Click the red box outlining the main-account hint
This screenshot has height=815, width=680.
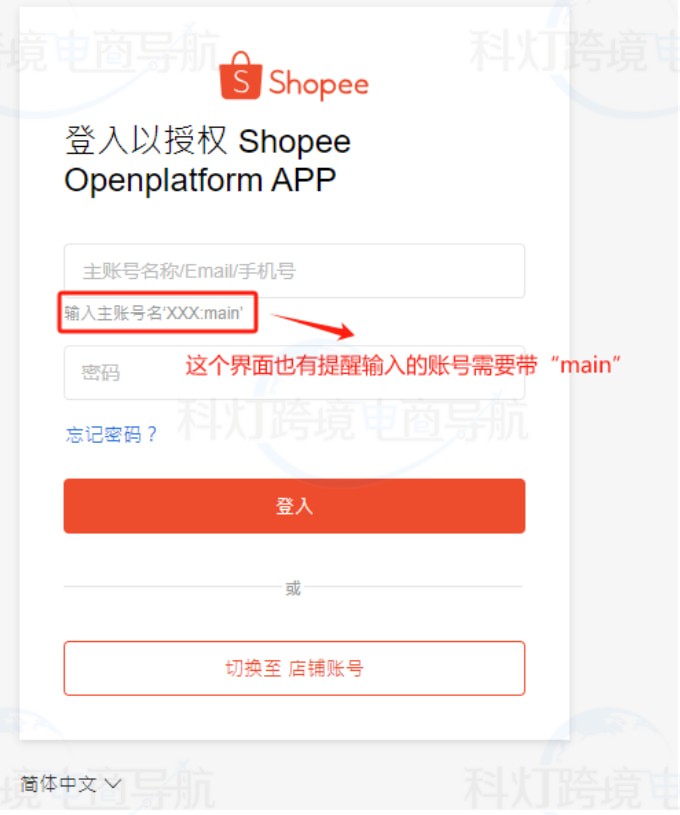pyautogui.click(x=158, y=312)
